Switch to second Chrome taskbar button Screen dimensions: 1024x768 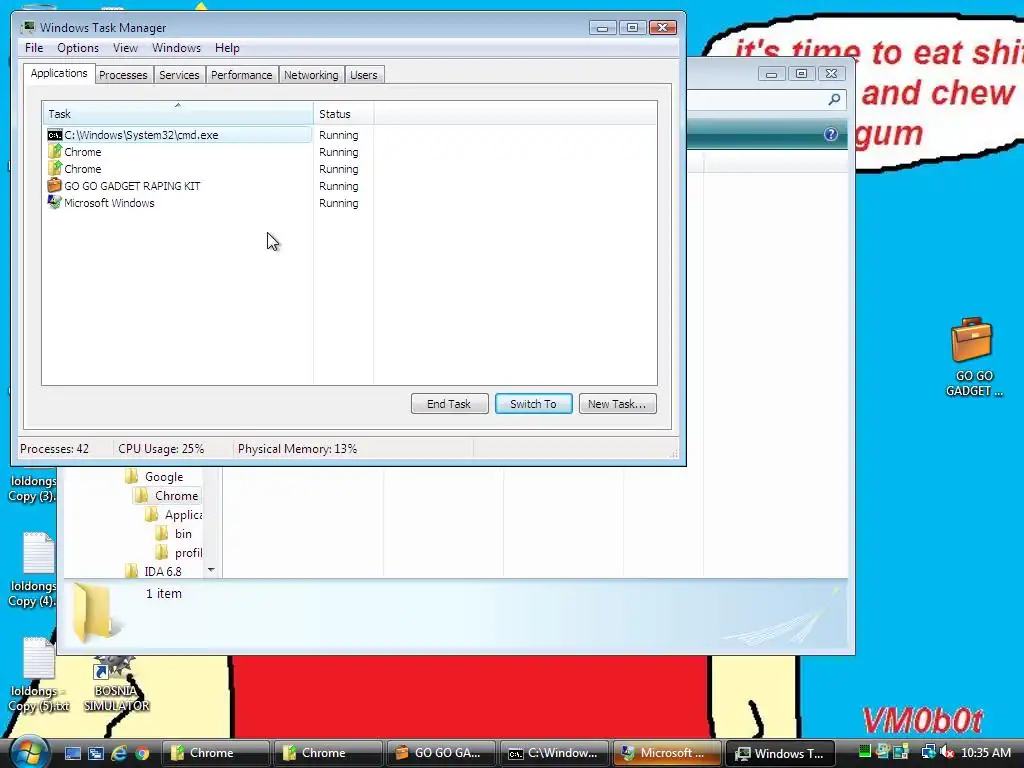point(328,753)
